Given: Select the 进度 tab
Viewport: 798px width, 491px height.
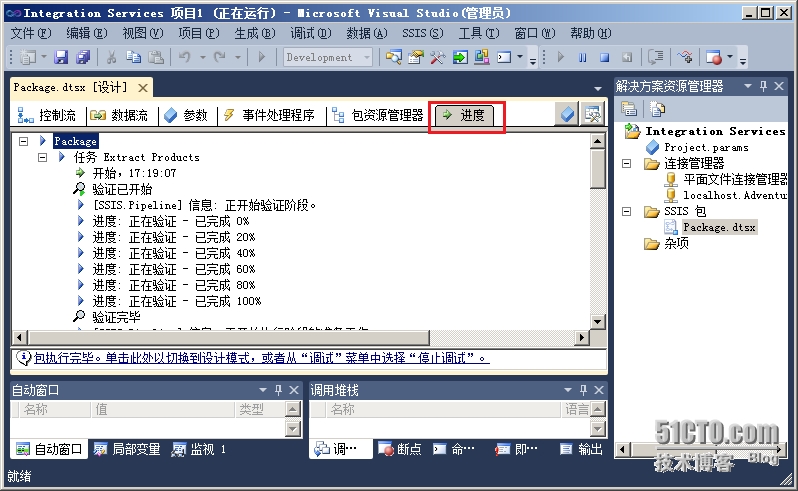Looking at the screenshot, I should [464, 115].
